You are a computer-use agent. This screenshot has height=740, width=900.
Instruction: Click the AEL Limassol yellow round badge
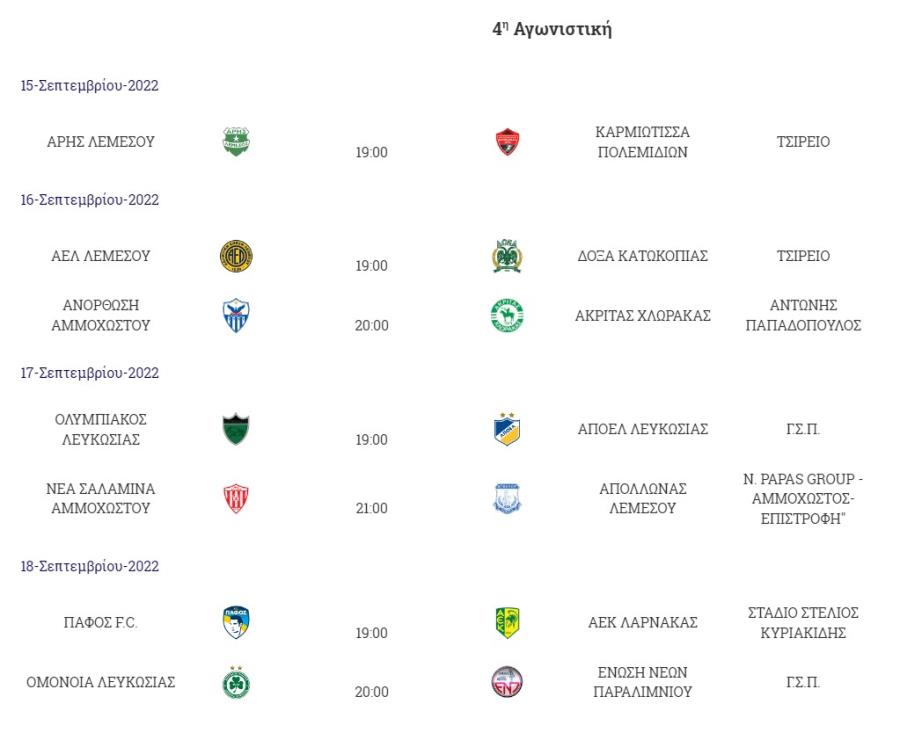click(236, 256)
